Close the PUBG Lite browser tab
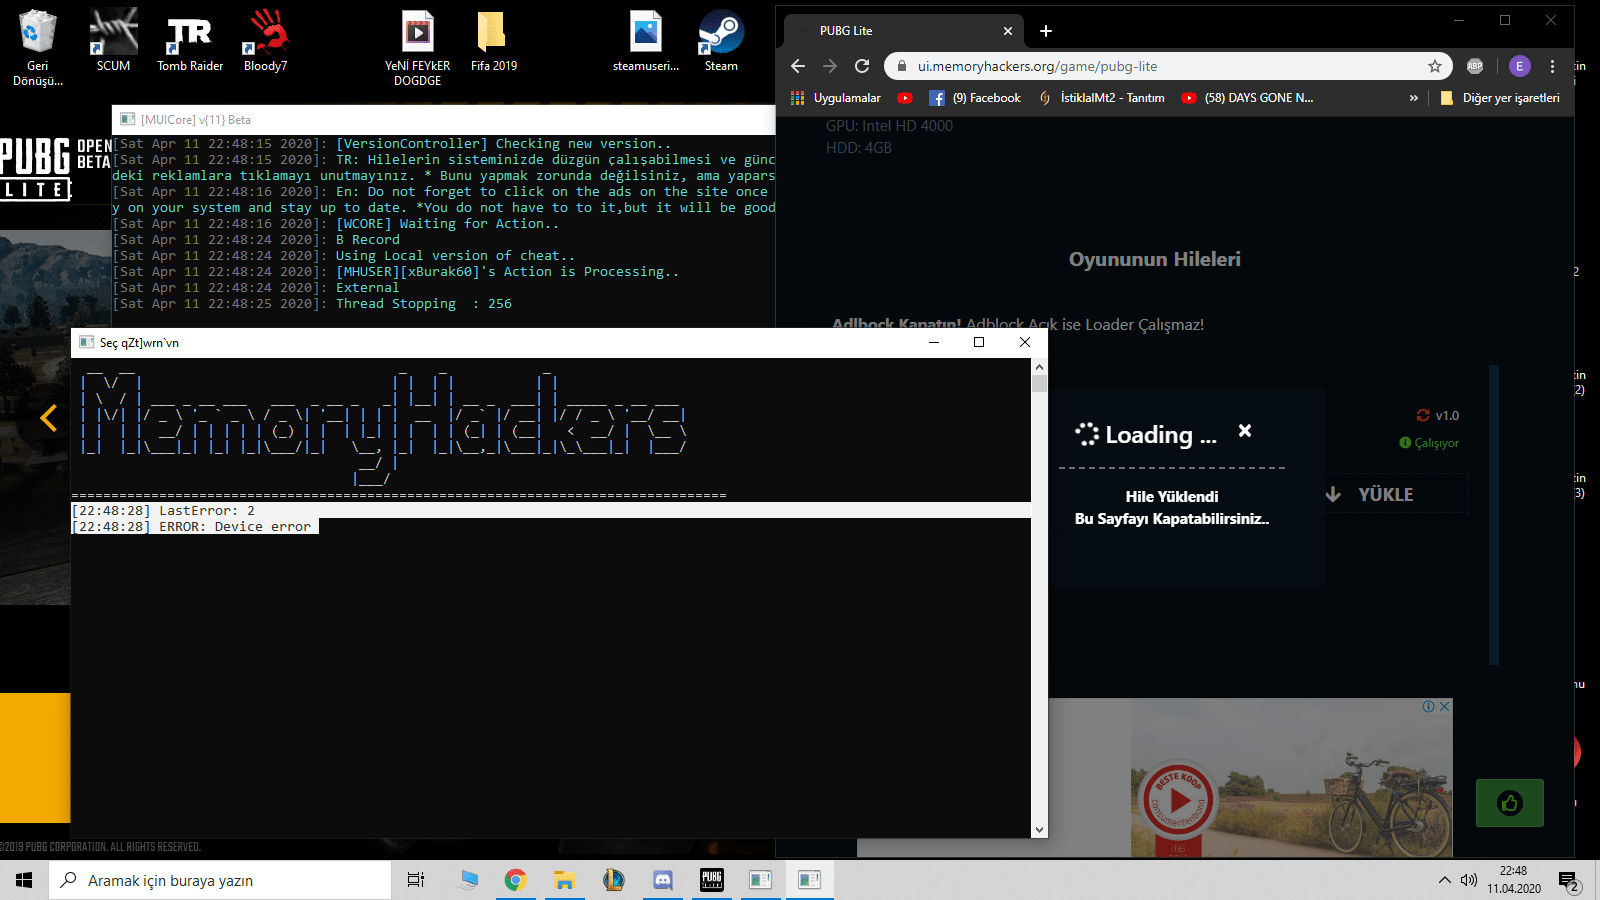The height and width of the screenshot is (900, 1600). tap(1008, 31)
